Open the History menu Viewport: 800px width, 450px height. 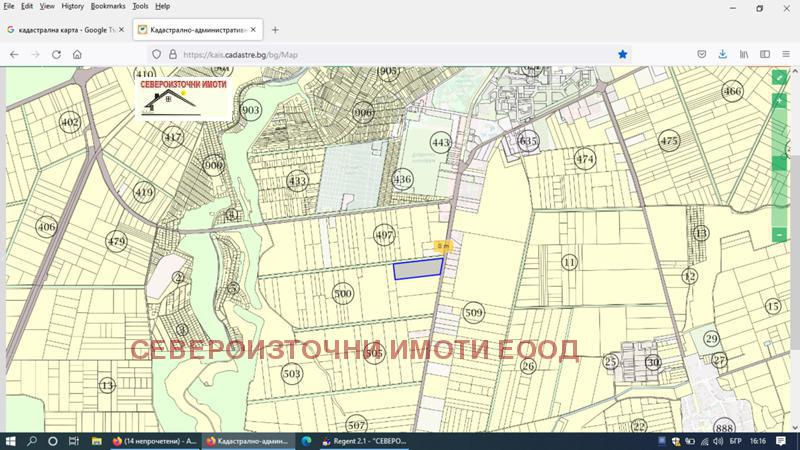(72, 6)
